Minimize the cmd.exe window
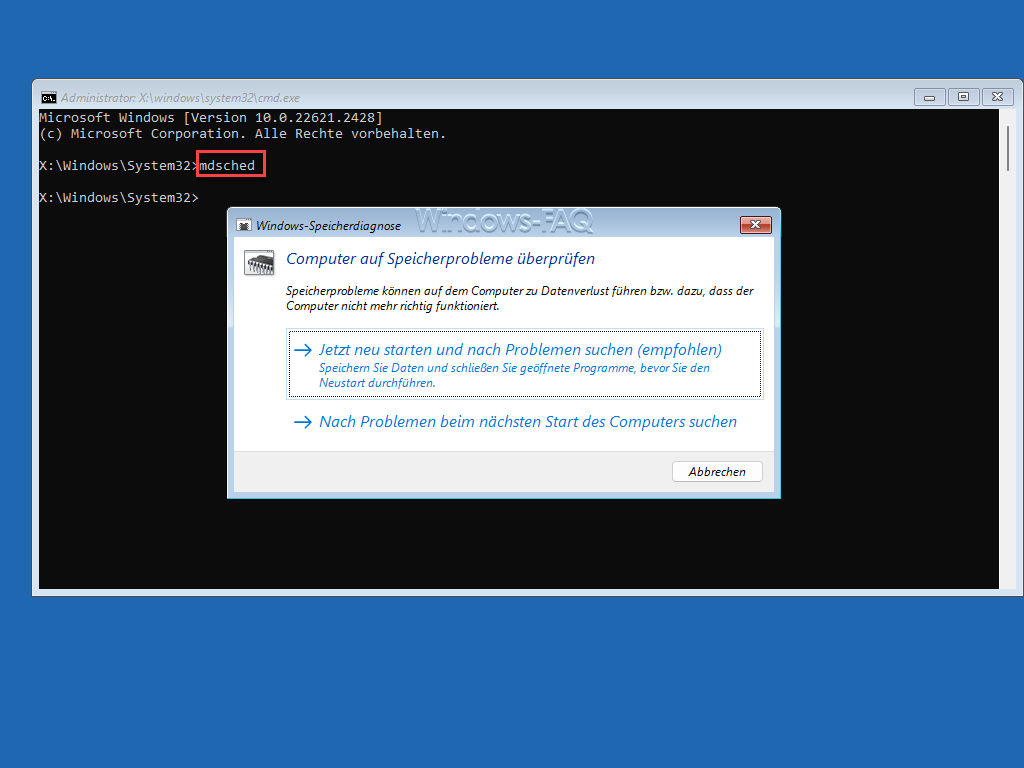This screenshot has width=1024, height=768. (x=929, y=97)
